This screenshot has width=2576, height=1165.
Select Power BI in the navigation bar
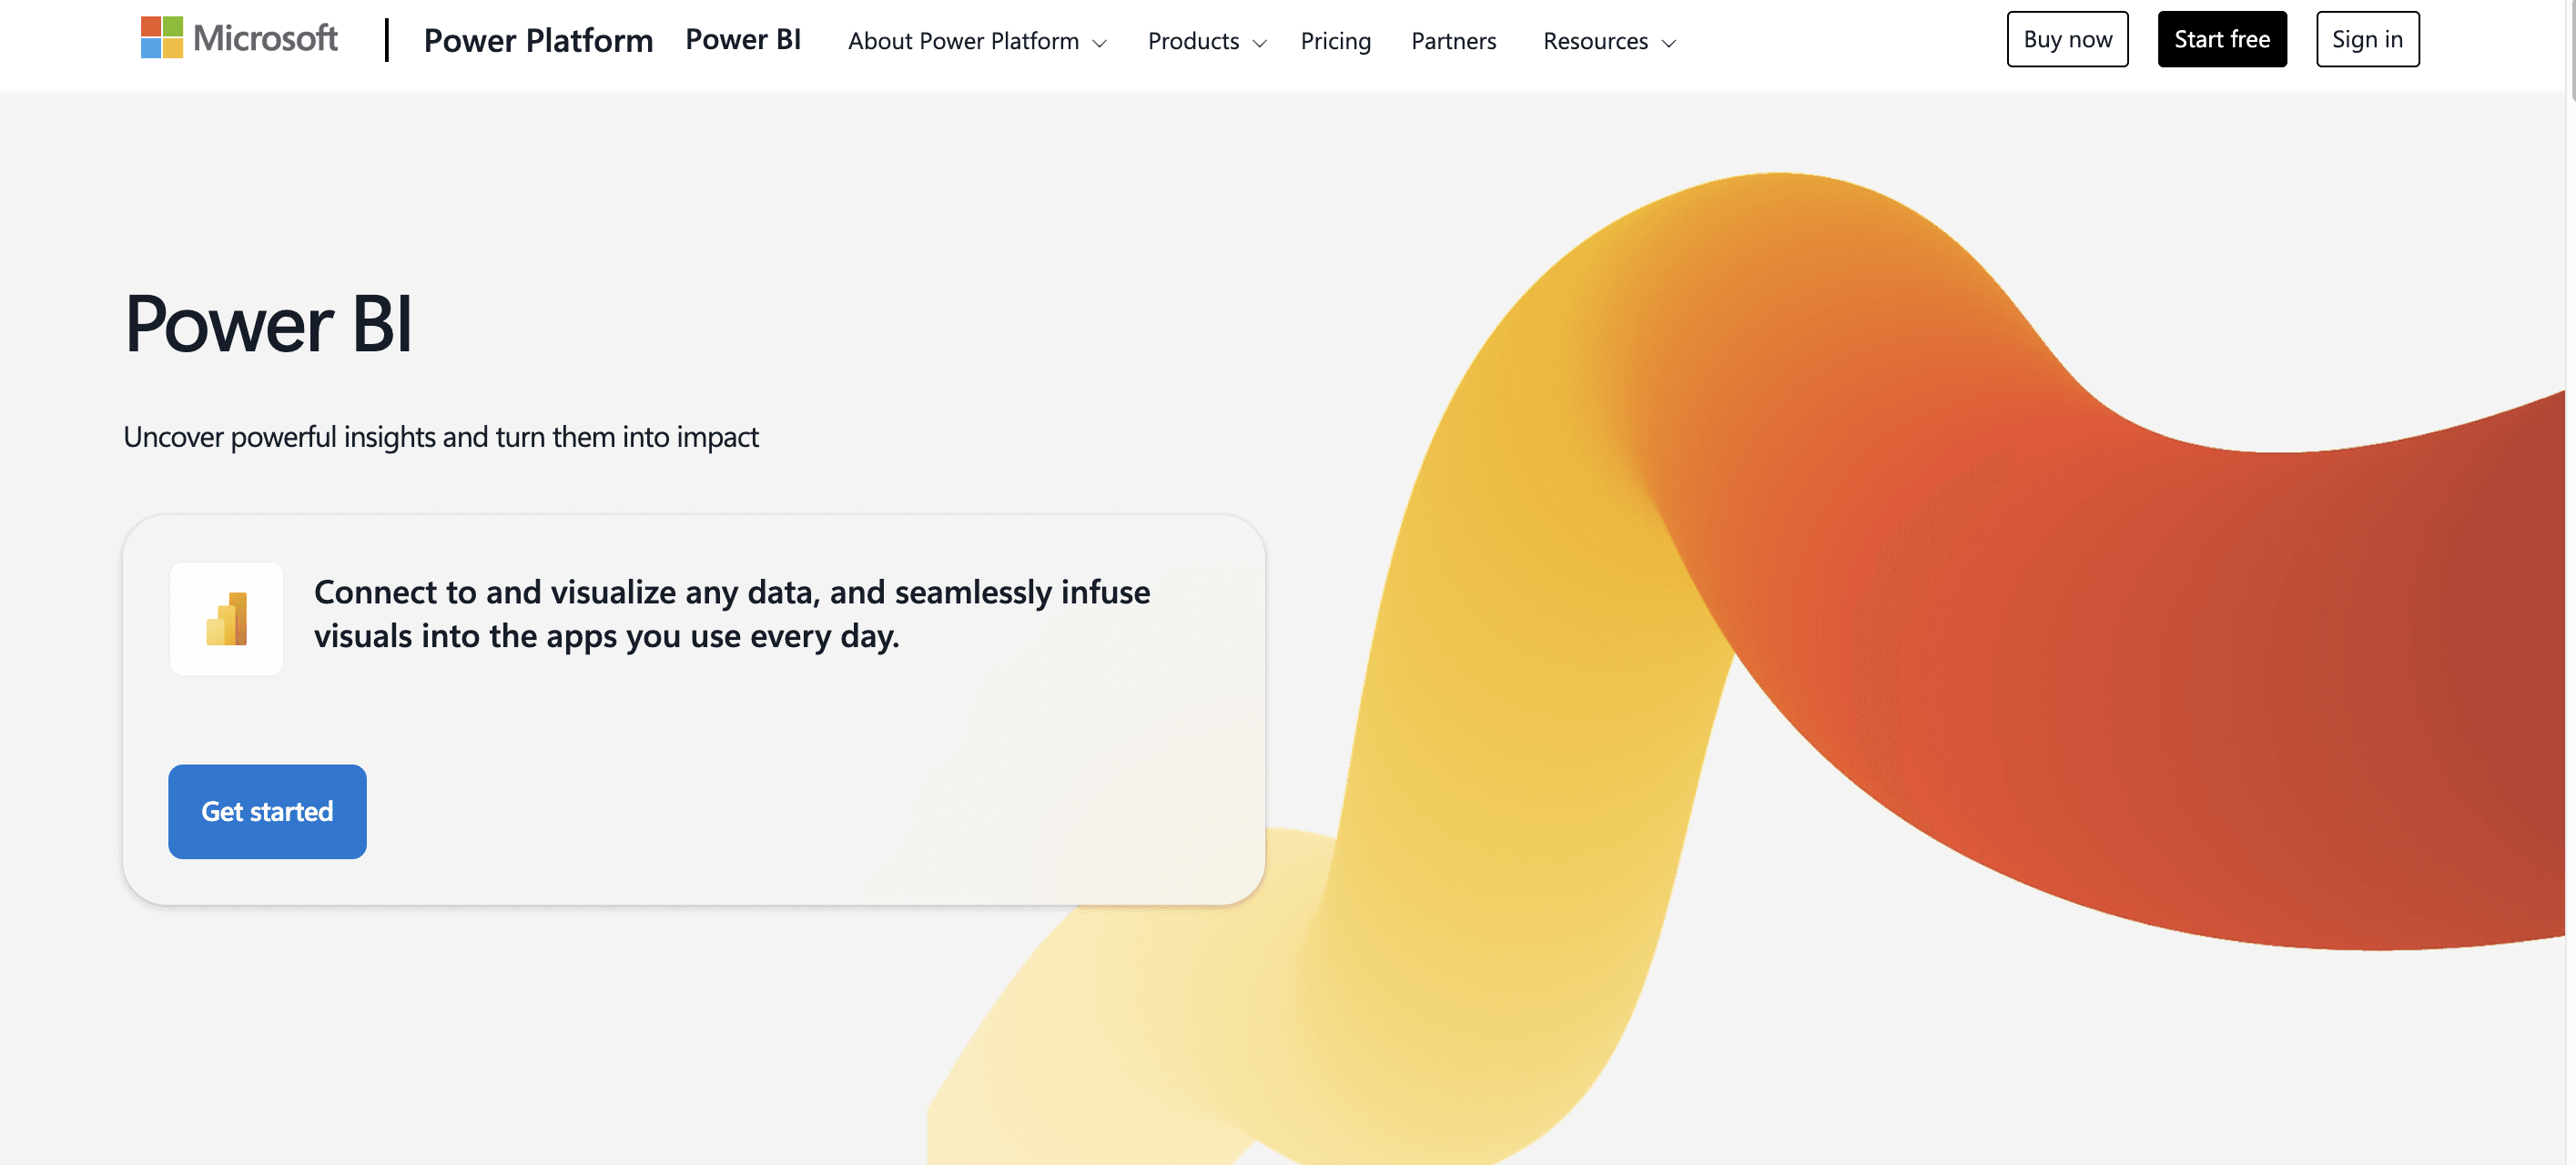click(x=743, y=39)
